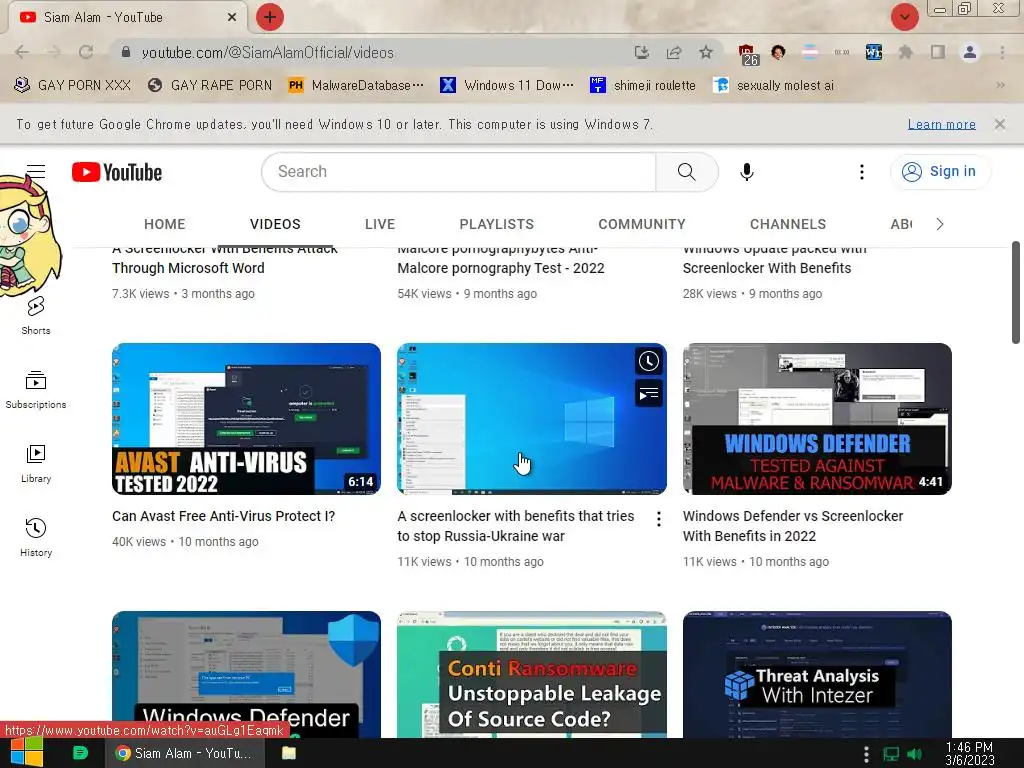Select the VIDEOS tab
Screen dimensions: 1024x768
pos(275,224)
